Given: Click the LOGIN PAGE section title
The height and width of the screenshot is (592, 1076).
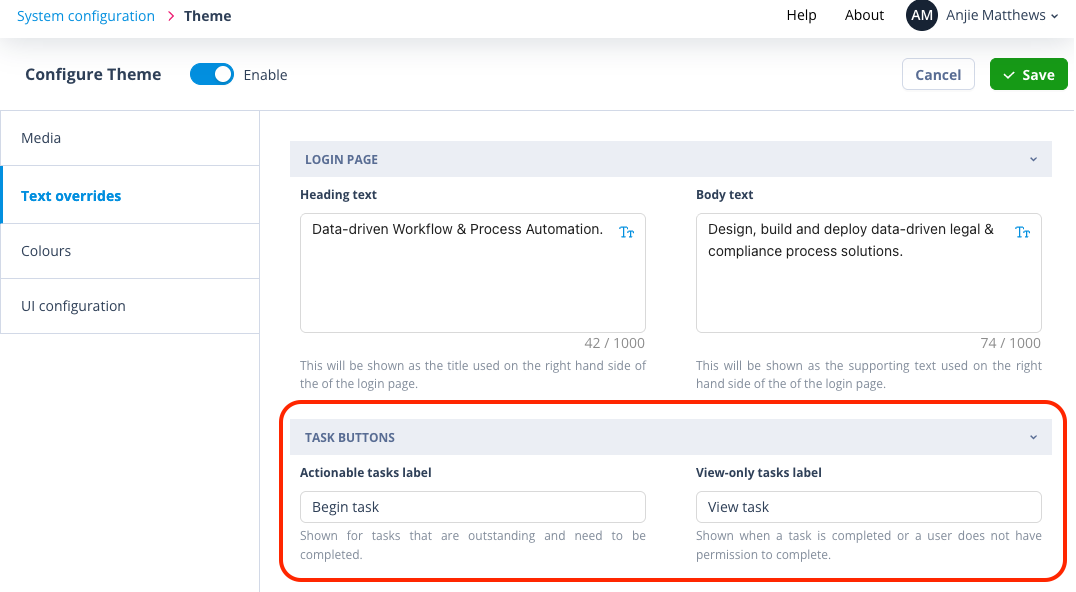Looking at the screenshot, I should (341, 159).
